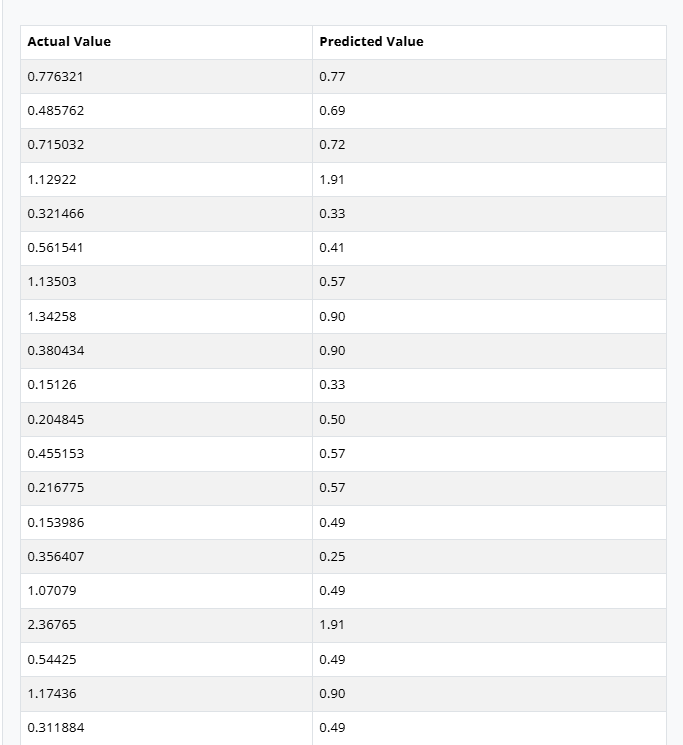683x745 pixels.
Task: Click the Predicted Value column header
Action: (x=371, y=42)
